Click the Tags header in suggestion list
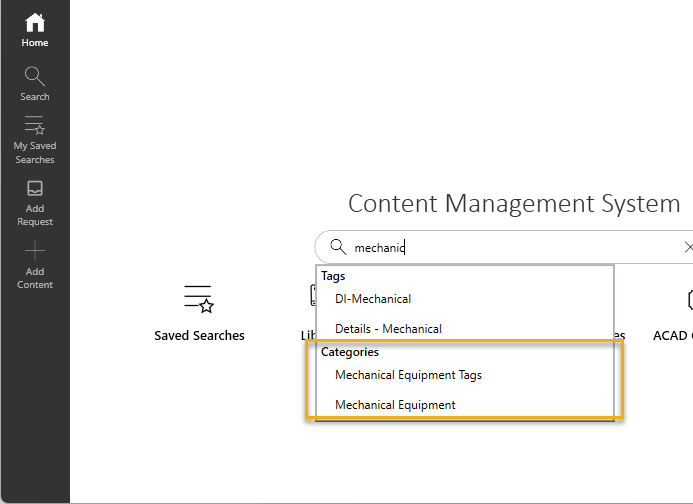The width and height of the screenshot is (693, 504). coord(333,276)
